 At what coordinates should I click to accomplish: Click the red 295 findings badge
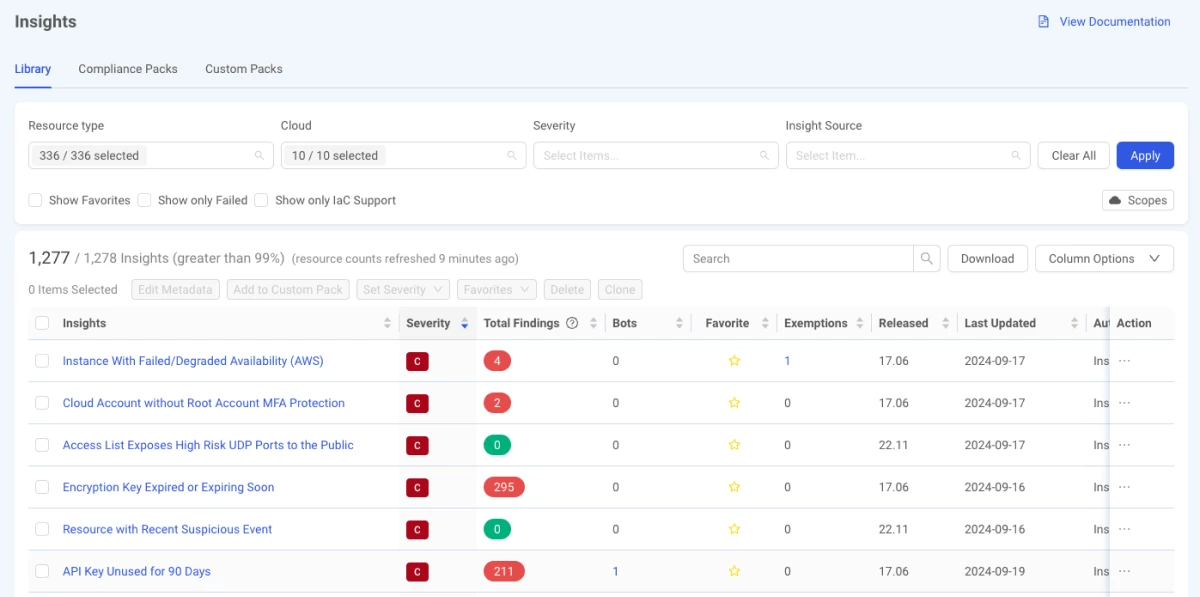(x=504, y=488)
